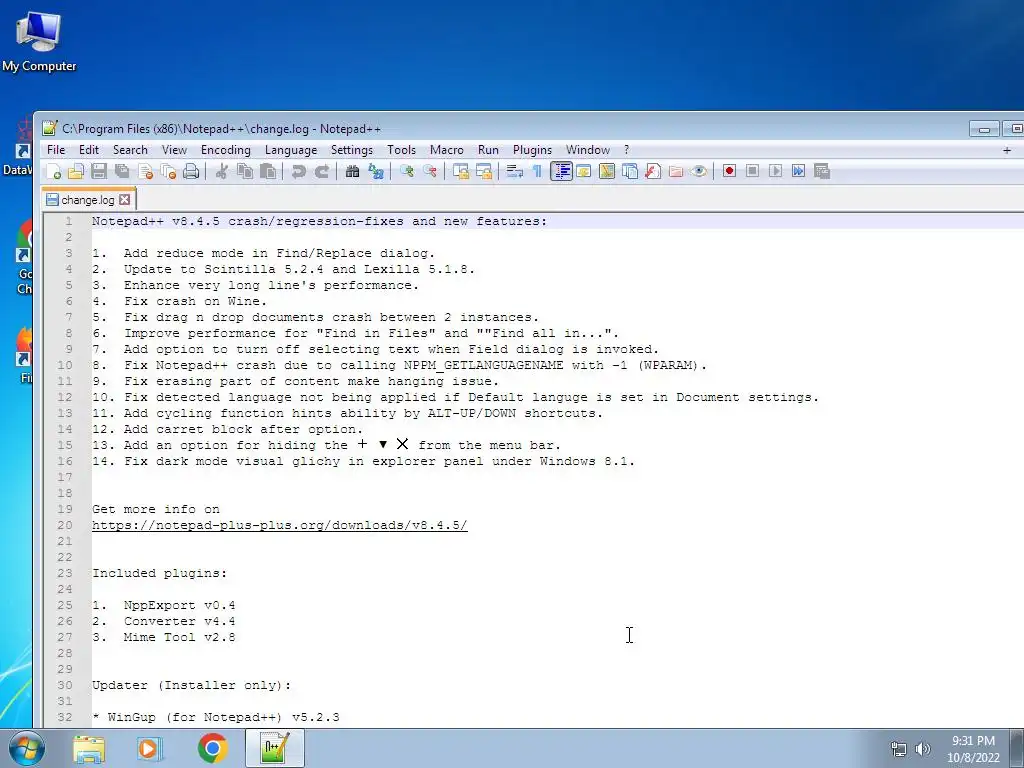Zoom in using the magnifier plus icon
Viewport: 1024px width, 768px height.
tap(407, 171)
